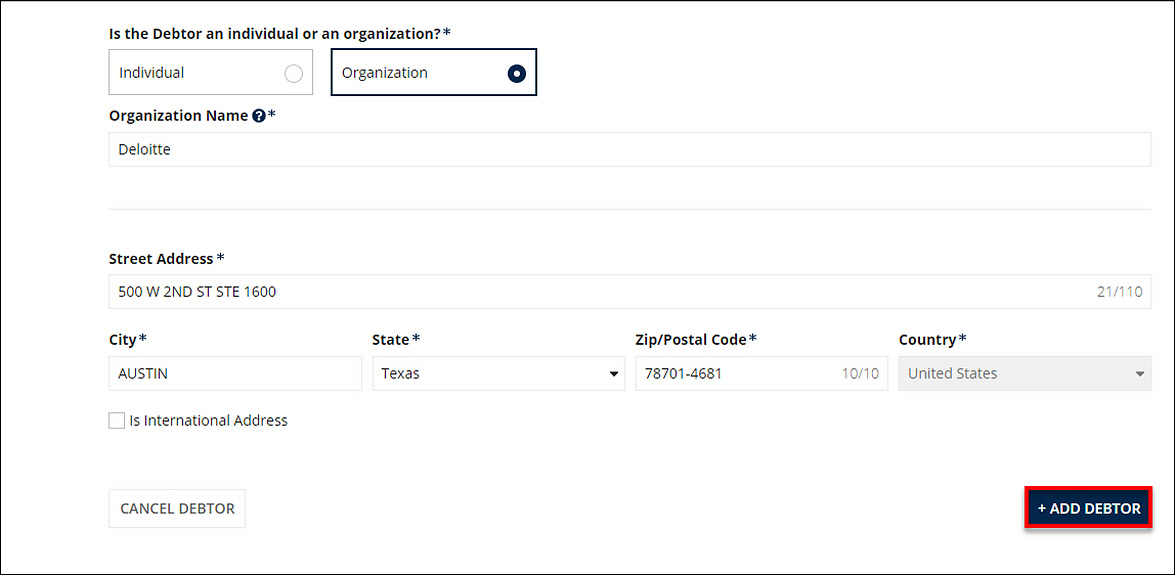The image size is (1175, 575).
Task: Click the "Is International Address" label text
Action: point(208,421)
